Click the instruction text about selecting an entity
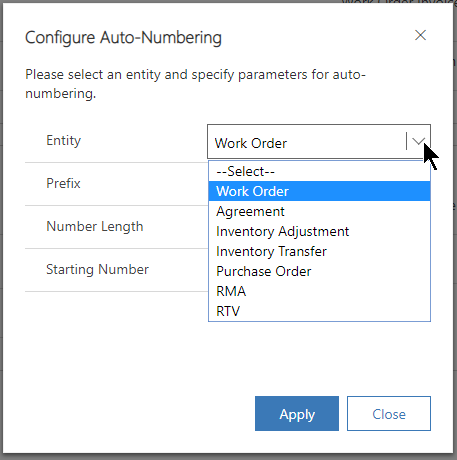 click(195, 84)
